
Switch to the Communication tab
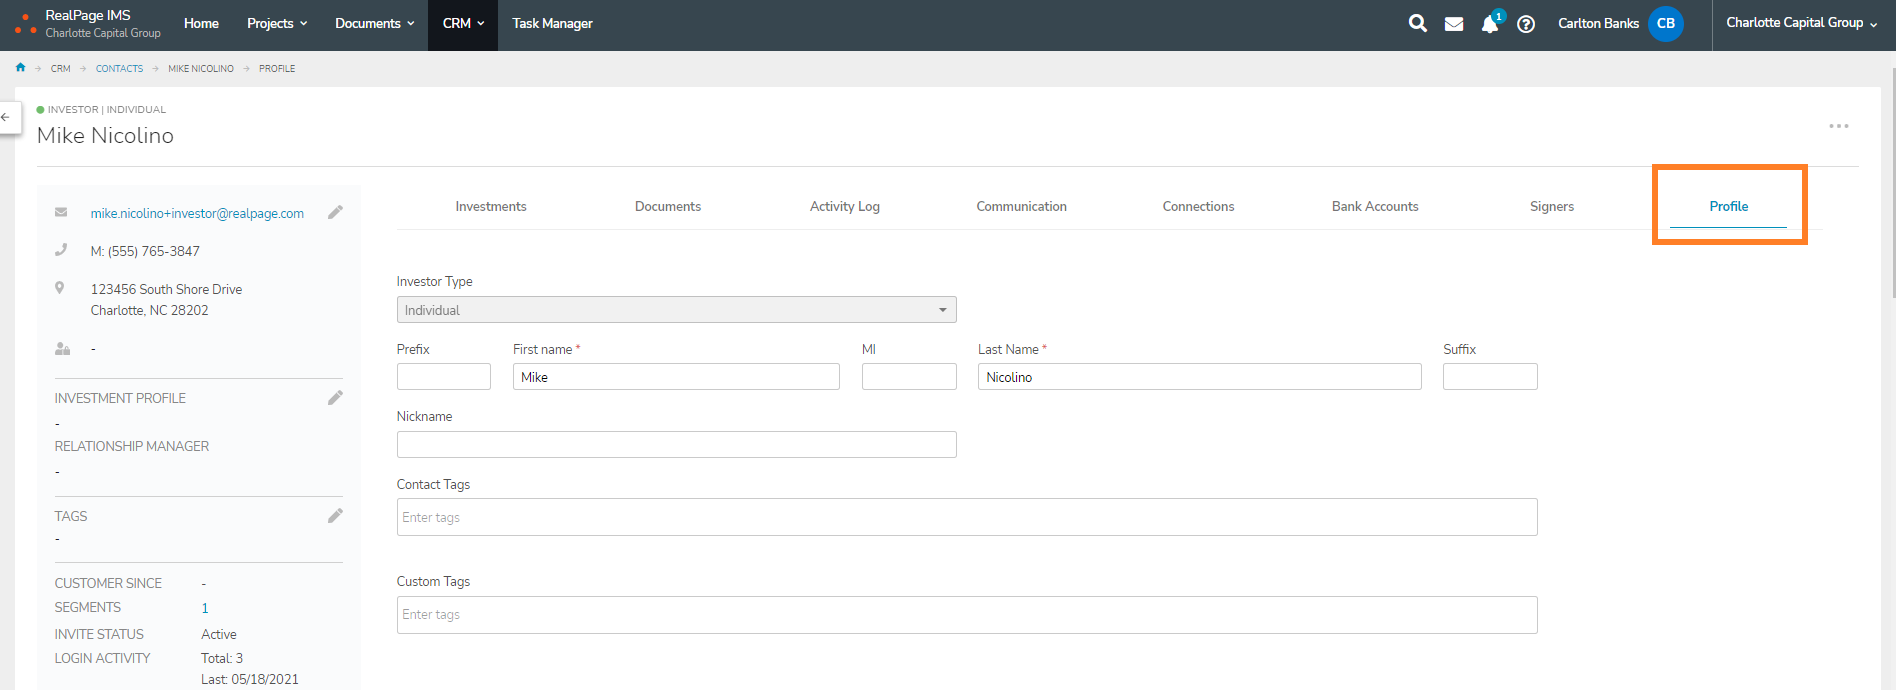(1022, 207)
